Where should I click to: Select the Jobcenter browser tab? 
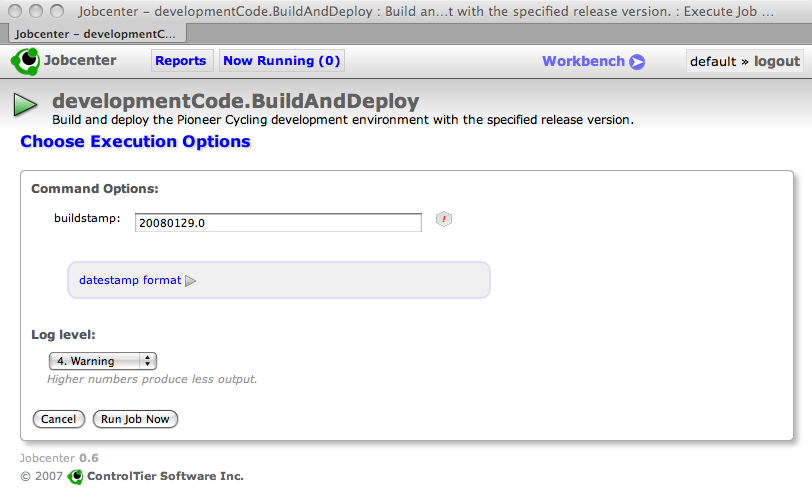click(96, 34)
